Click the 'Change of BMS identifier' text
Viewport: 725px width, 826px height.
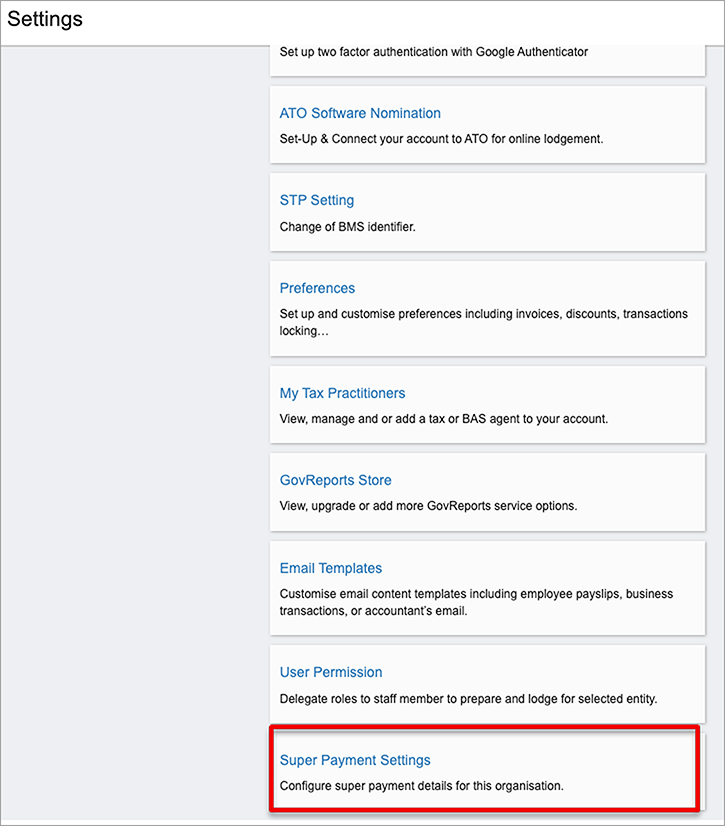(x=347, y=227)
